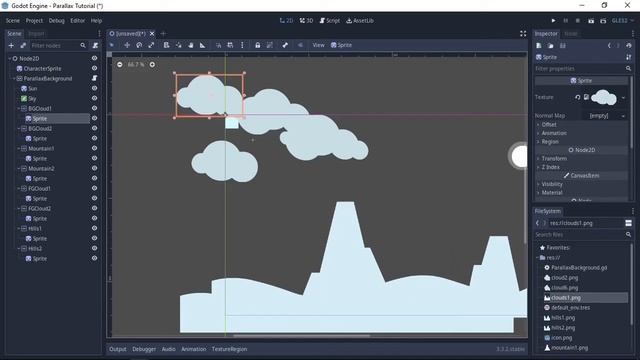Instance a child scene with link icon
This screenshot has height=360, width=640.
coord(23,46)
